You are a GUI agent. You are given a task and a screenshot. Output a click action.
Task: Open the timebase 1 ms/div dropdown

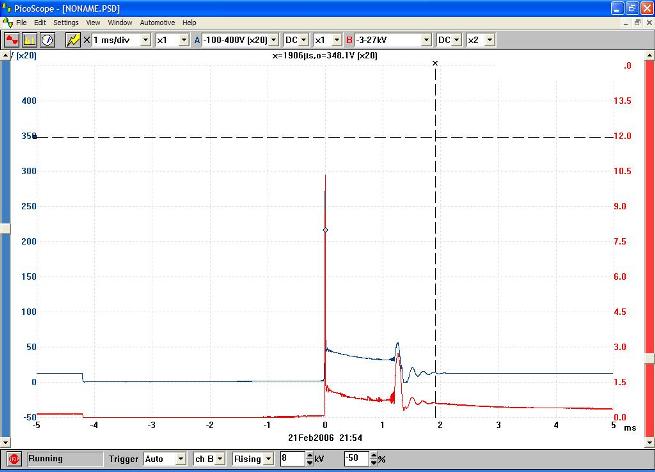point(146,39)
